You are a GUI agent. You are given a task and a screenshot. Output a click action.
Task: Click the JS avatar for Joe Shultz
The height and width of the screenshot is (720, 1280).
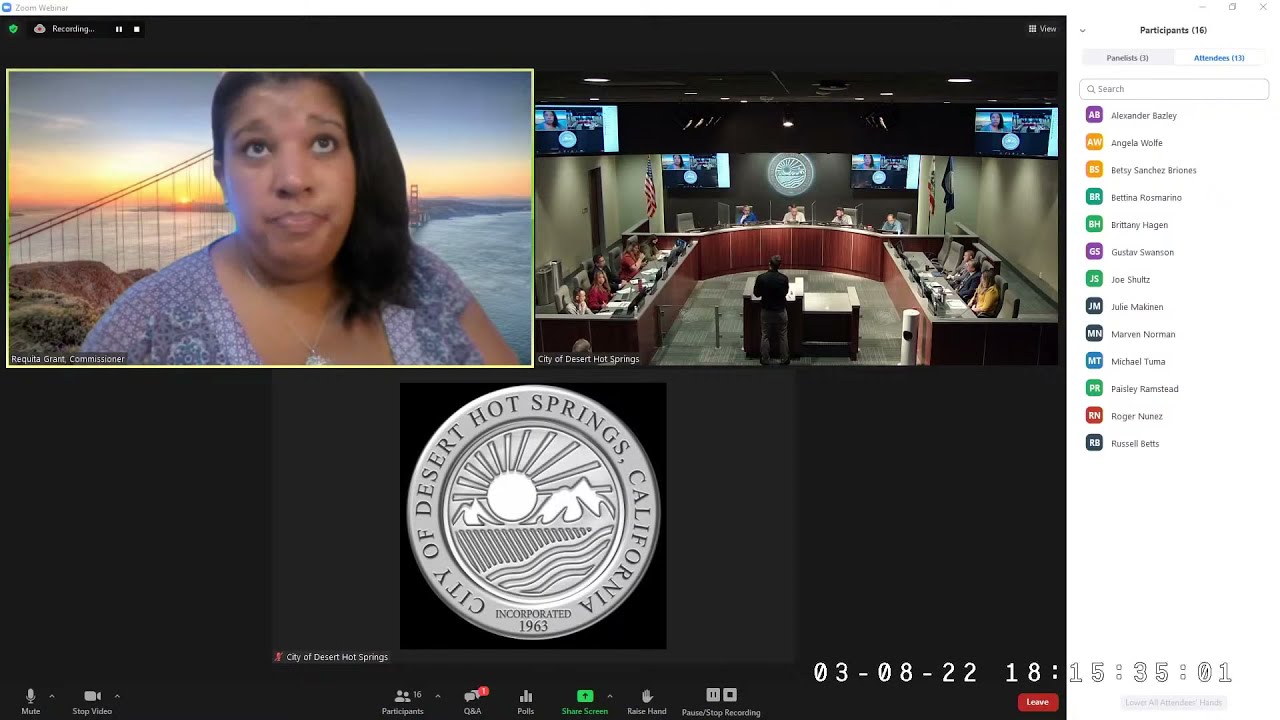(1095, 279)
